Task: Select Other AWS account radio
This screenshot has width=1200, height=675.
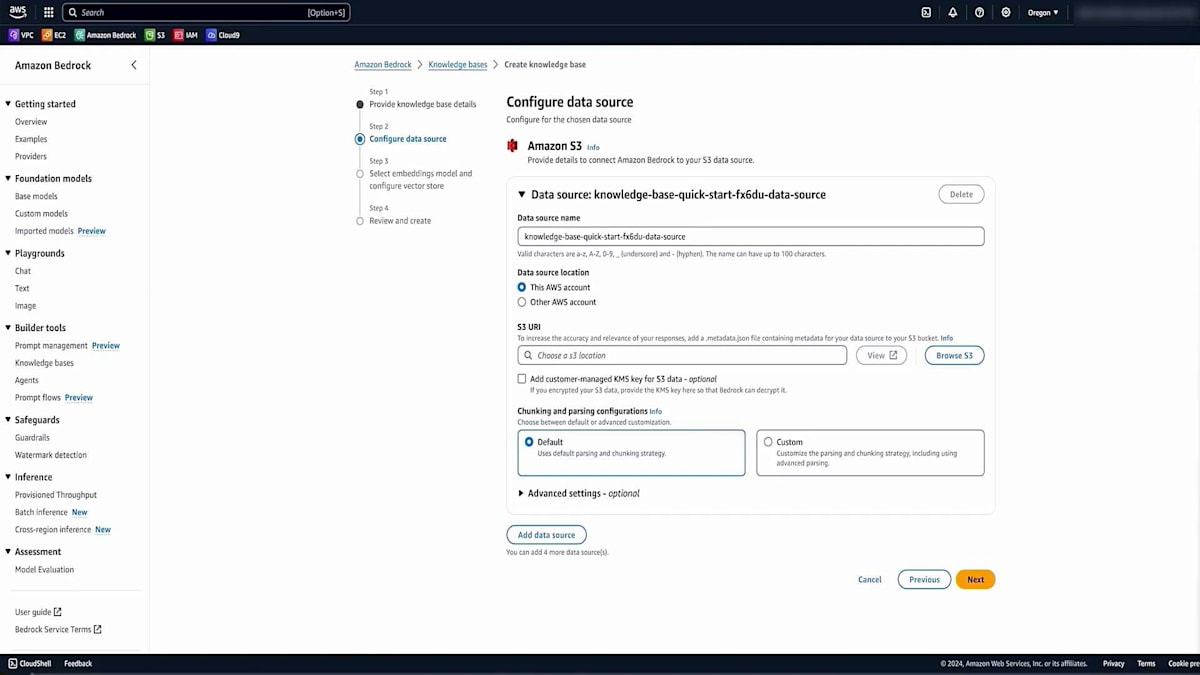Action: tap(522, 302)
